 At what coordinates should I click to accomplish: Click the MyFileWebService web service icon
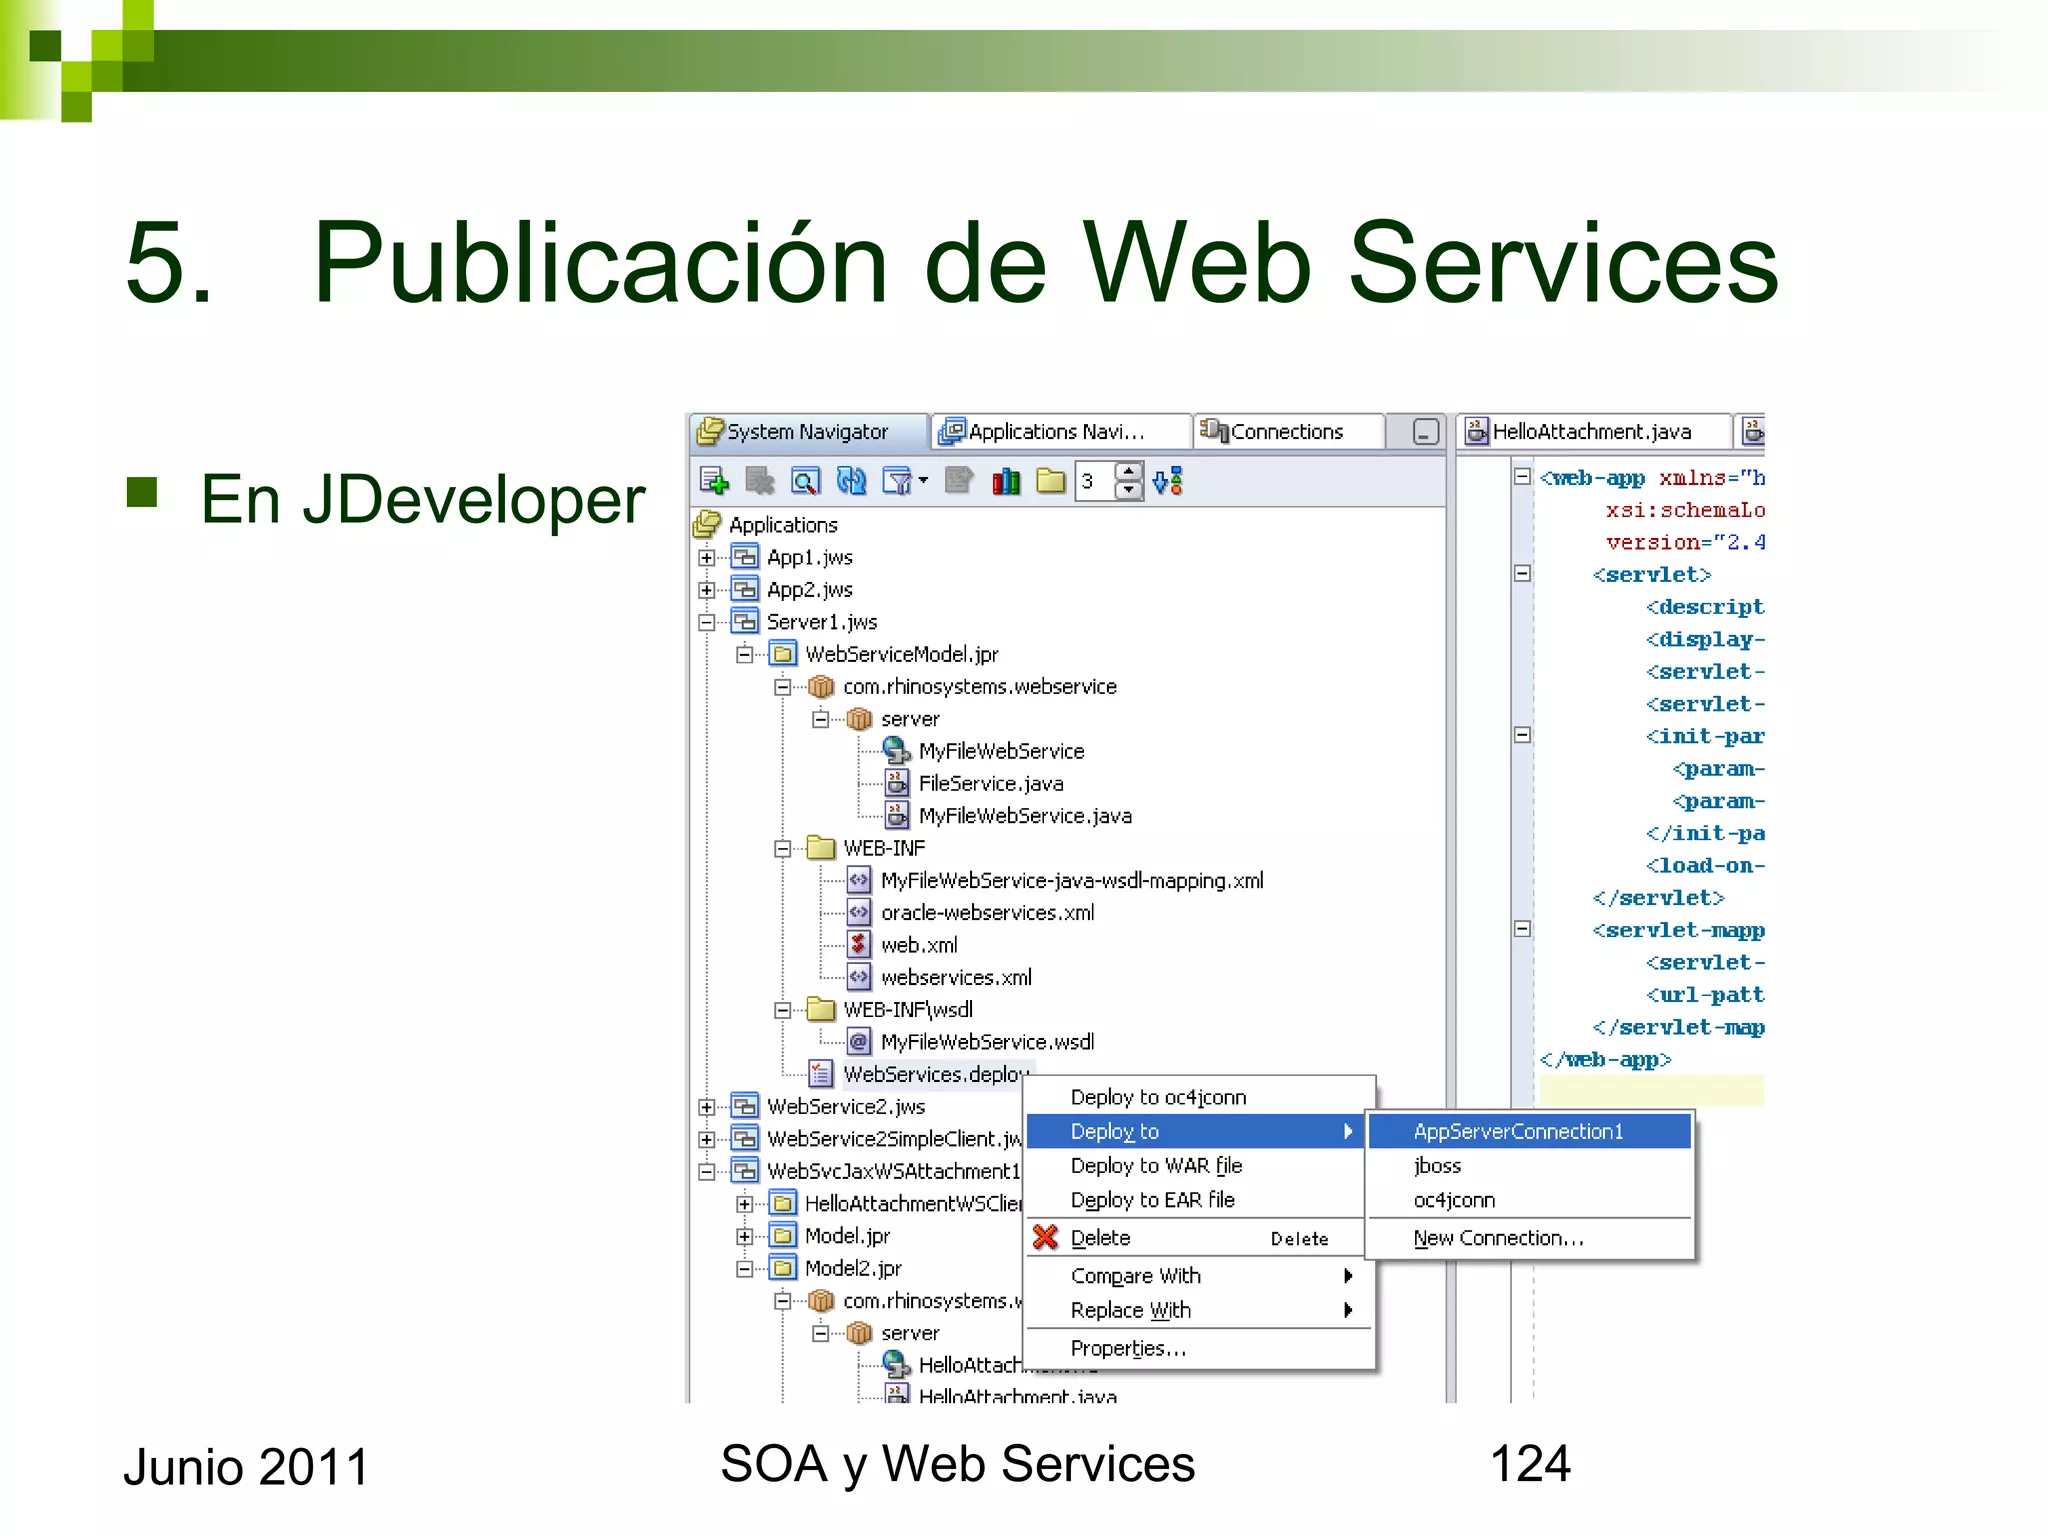coord(896,751)
